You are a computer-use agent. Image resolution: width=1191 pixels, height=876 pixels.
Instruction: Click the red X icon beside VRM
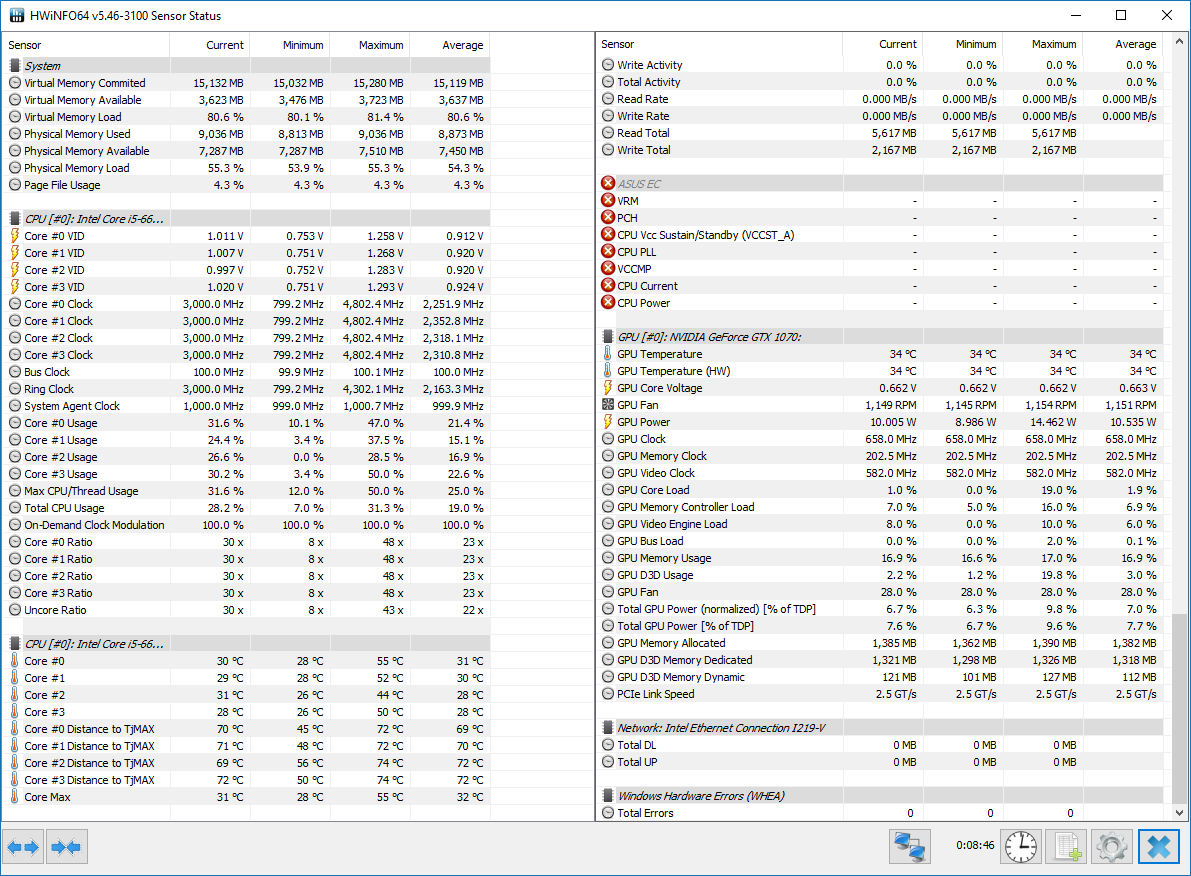coord(608,201)
